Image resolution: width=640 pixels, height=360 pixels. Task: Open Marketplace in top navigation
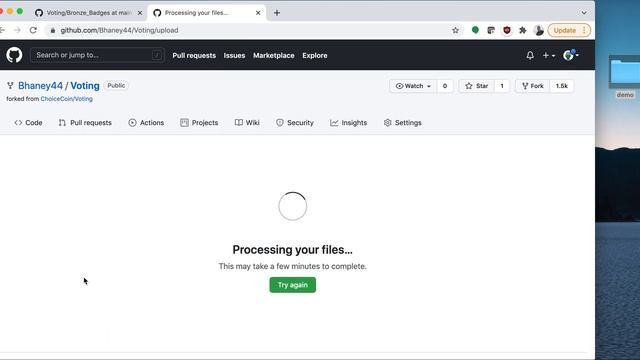coord(273,55)
